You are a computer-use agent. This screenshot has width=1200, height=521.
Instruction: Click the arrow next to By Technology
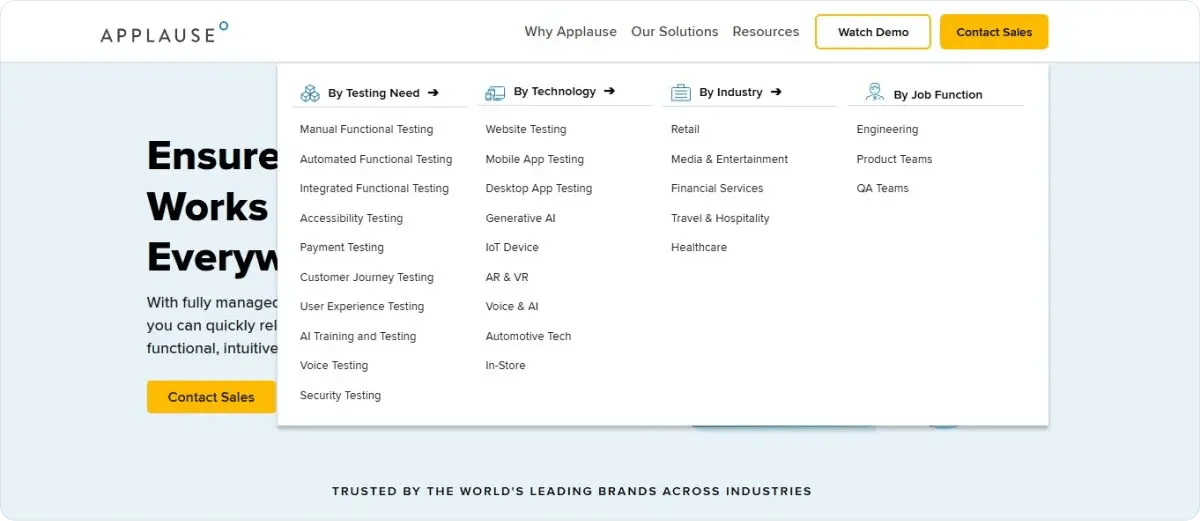click(609, 91)
